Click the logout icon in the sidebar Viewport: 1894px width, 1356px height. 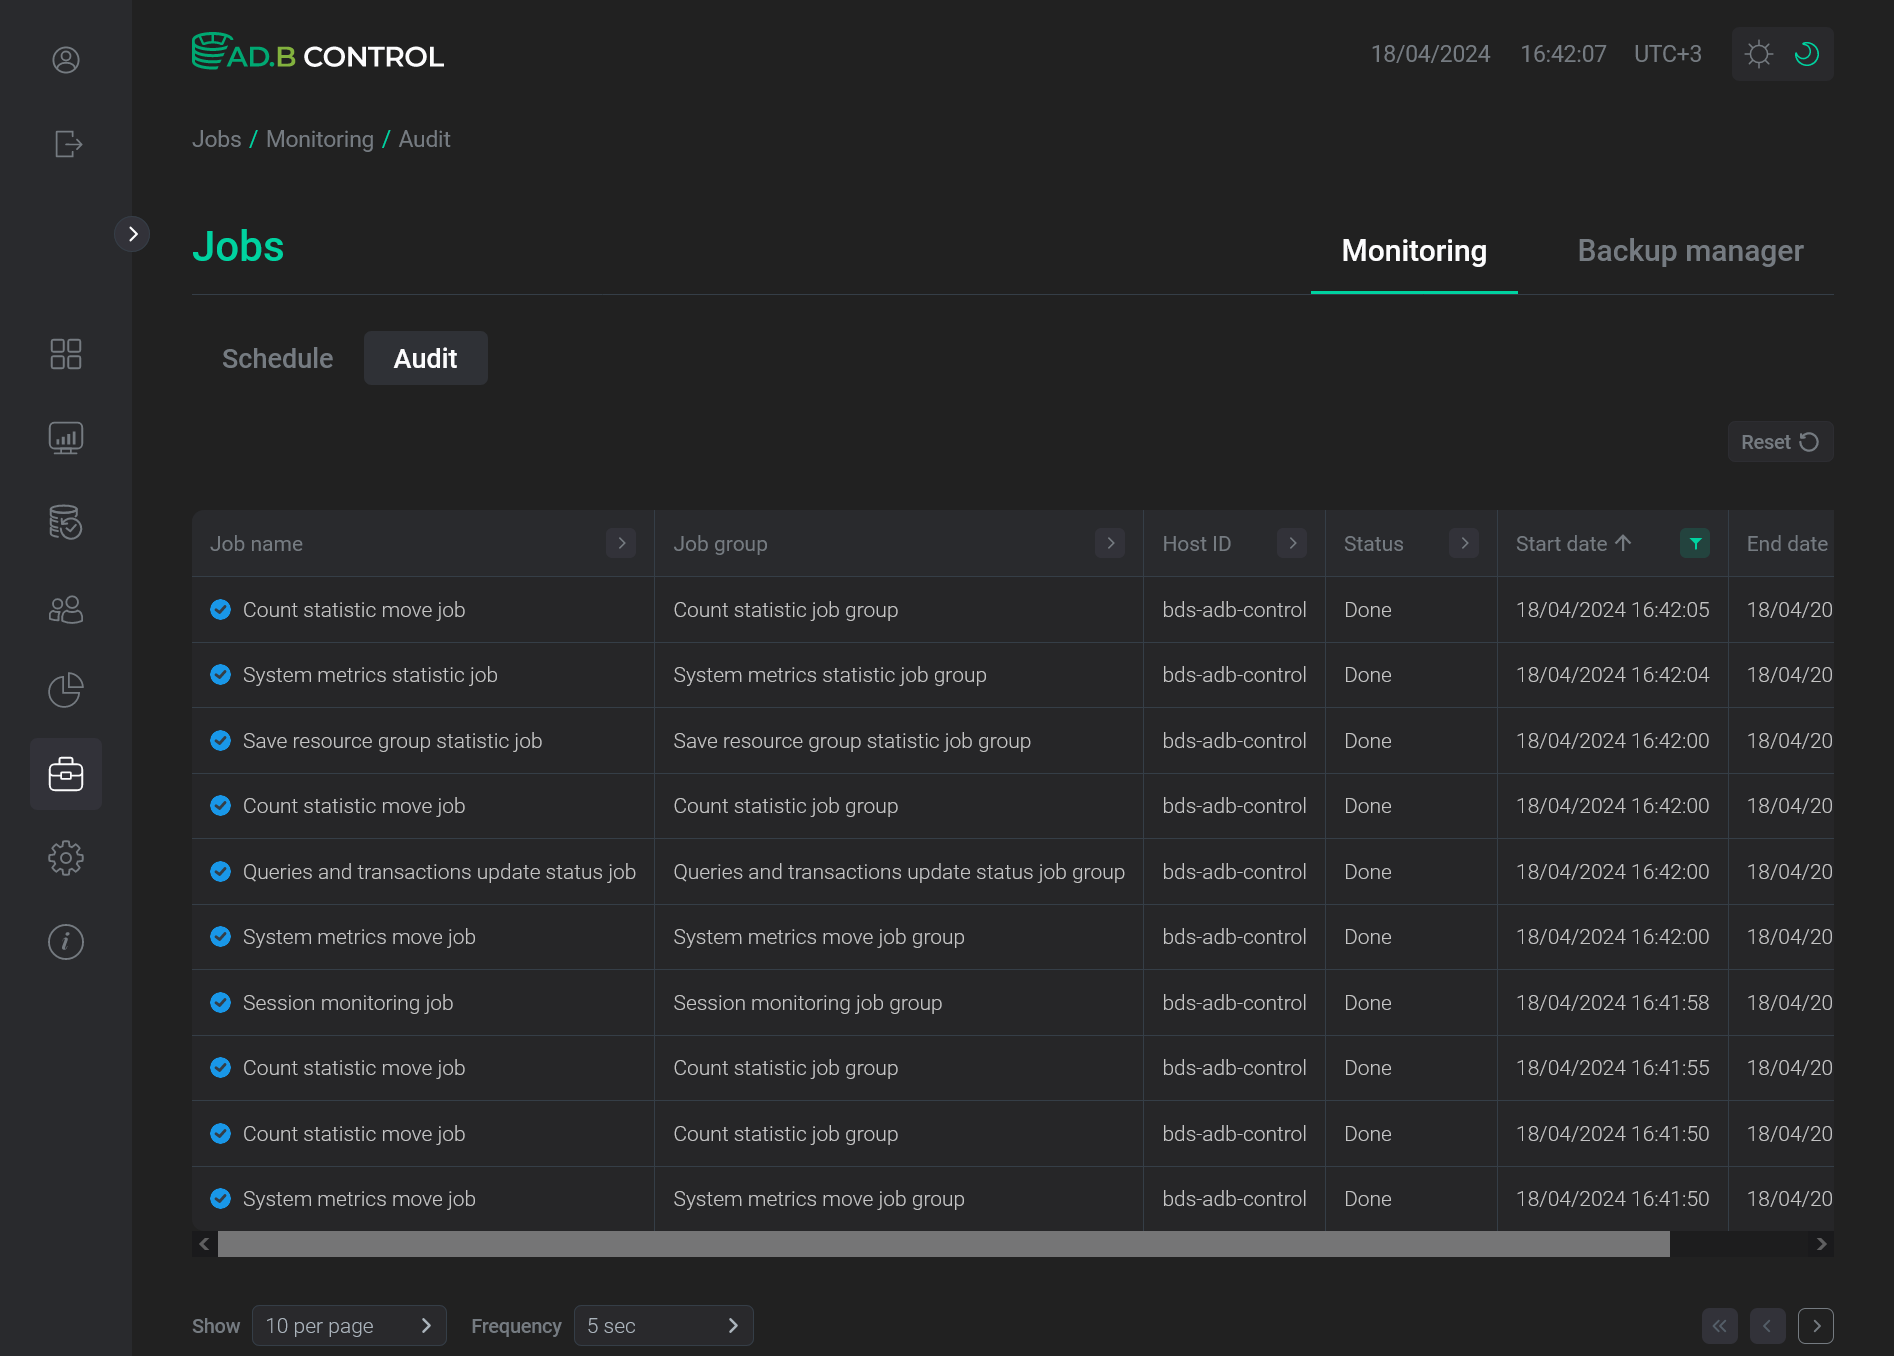pyautogui.click(x=66, y=144)
